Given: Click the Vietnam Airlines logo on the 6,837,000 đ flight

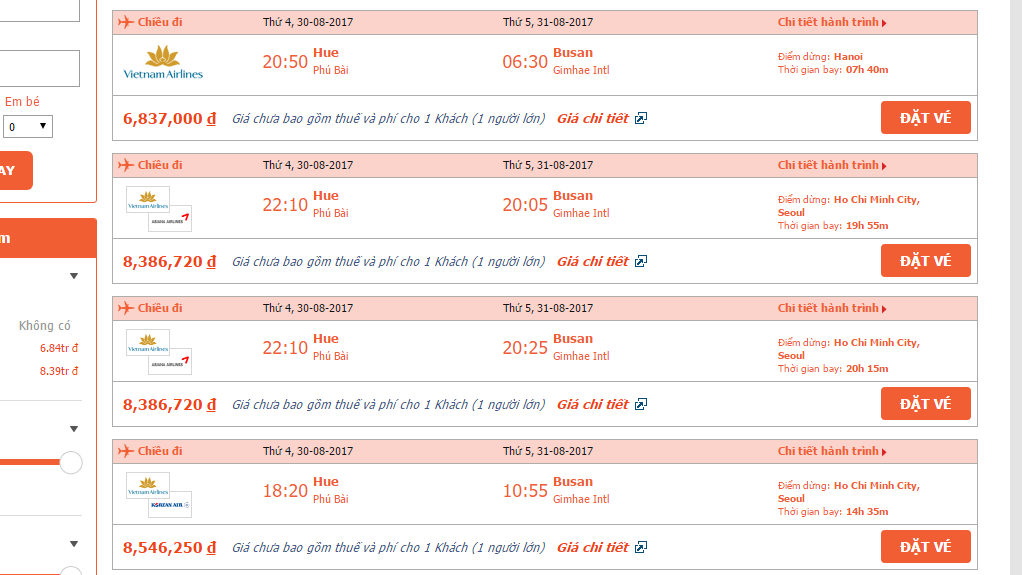Looking at the screenshot, I should pyautogui.click(x=163, y=63).
